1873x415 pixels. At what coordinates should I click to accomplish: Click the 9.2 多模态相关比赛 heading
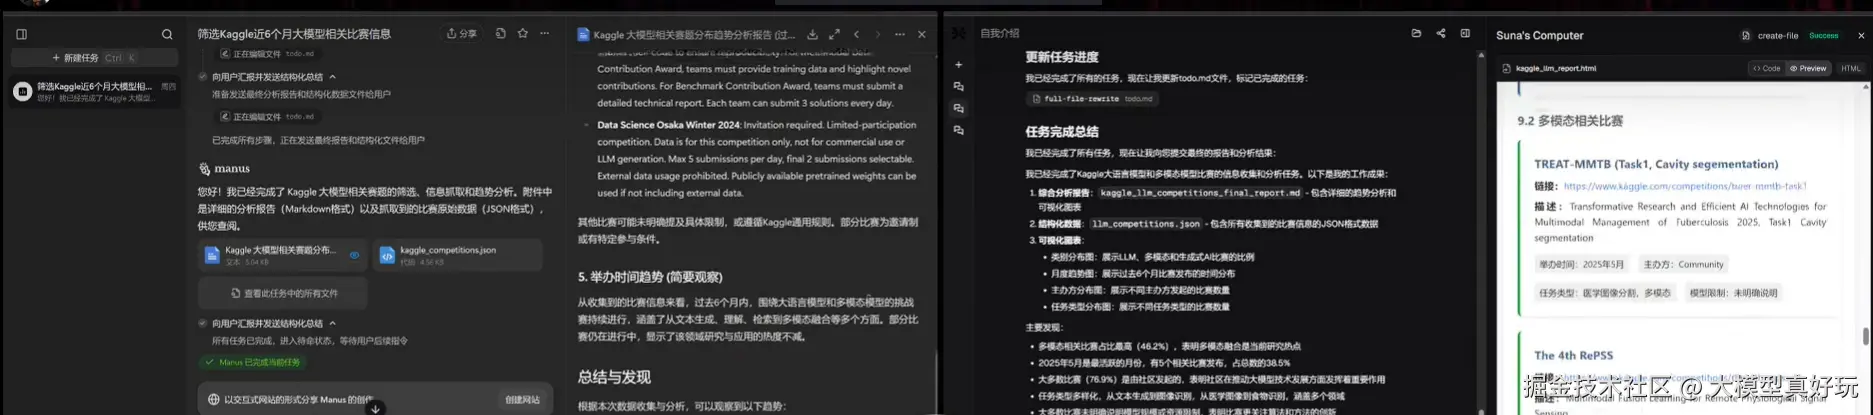coord(1570,121)
